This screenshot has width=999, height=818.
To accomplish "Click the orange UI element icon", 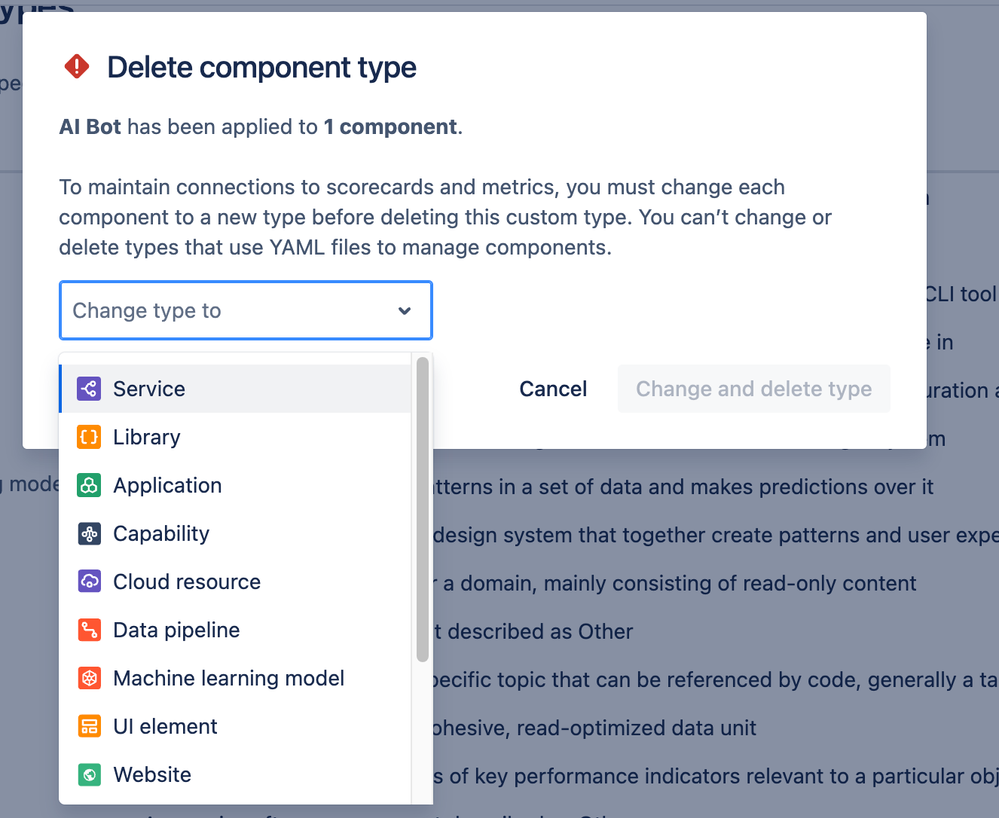I will click(89, 726).
